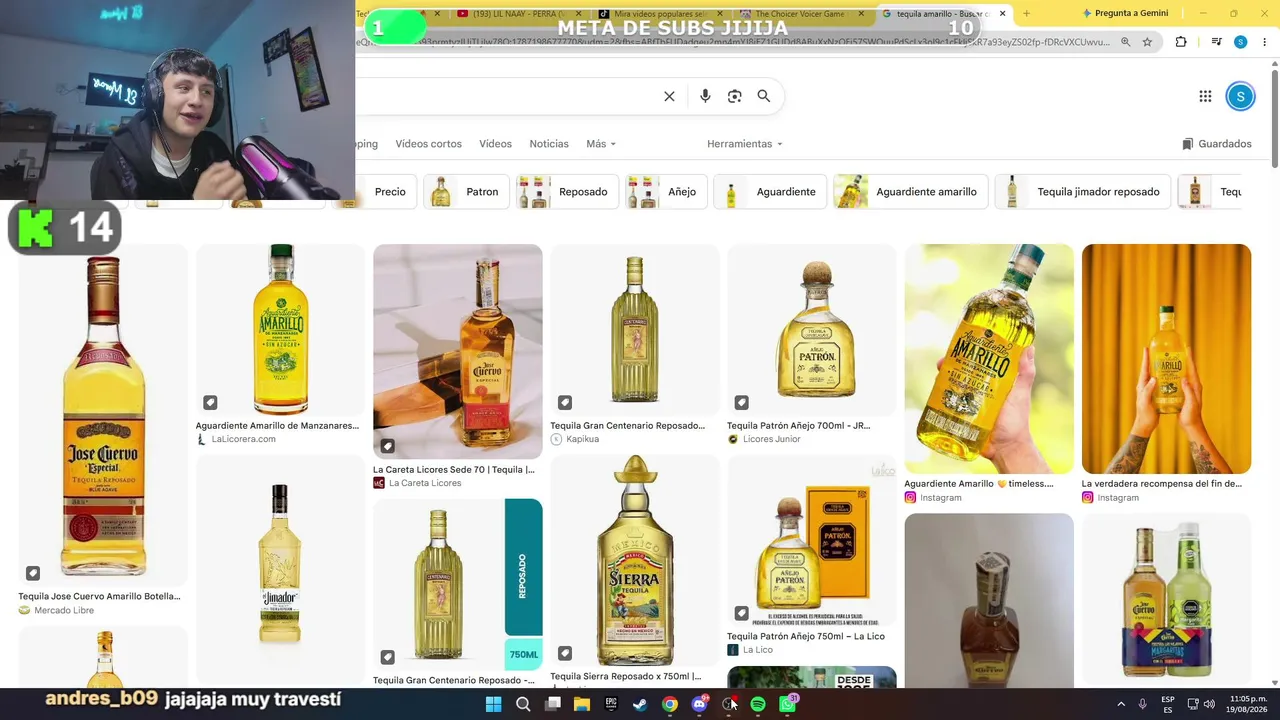Open the Google apps grid
This screenshot has width=1280, height=720.
click(1205, 96)
